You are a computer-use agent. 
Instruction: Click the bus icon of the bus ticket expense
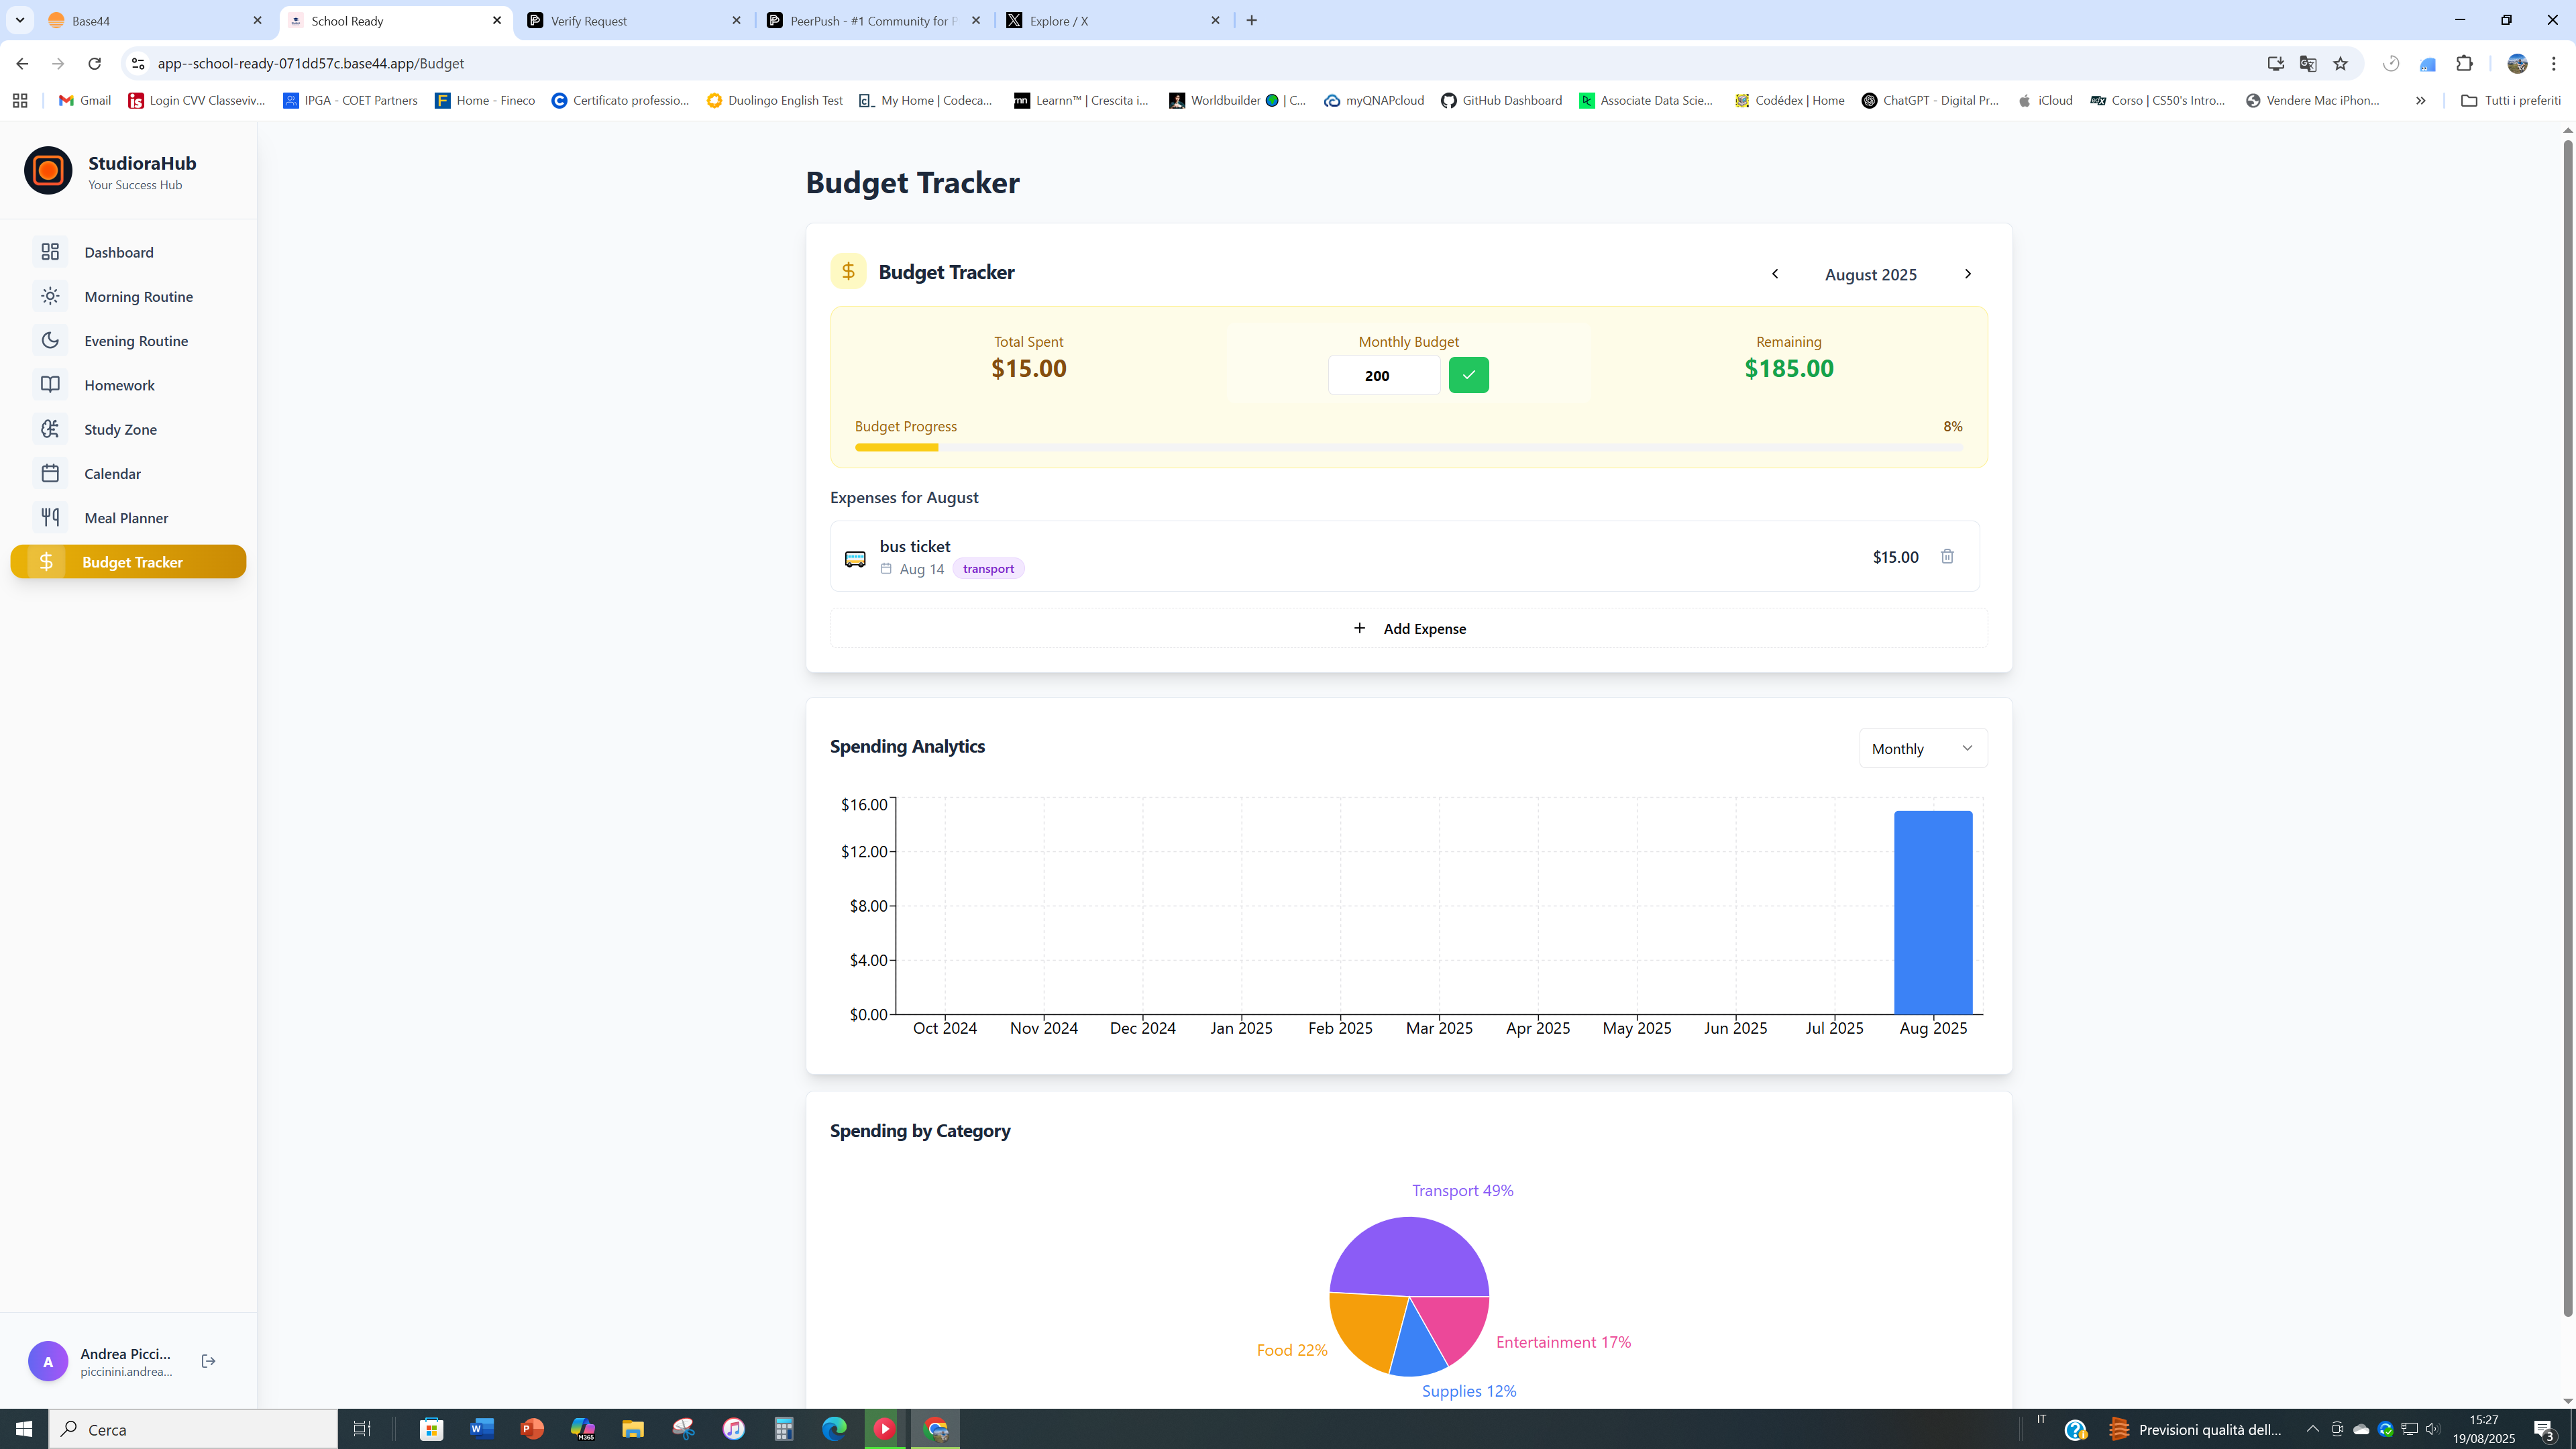pos(855,559)
